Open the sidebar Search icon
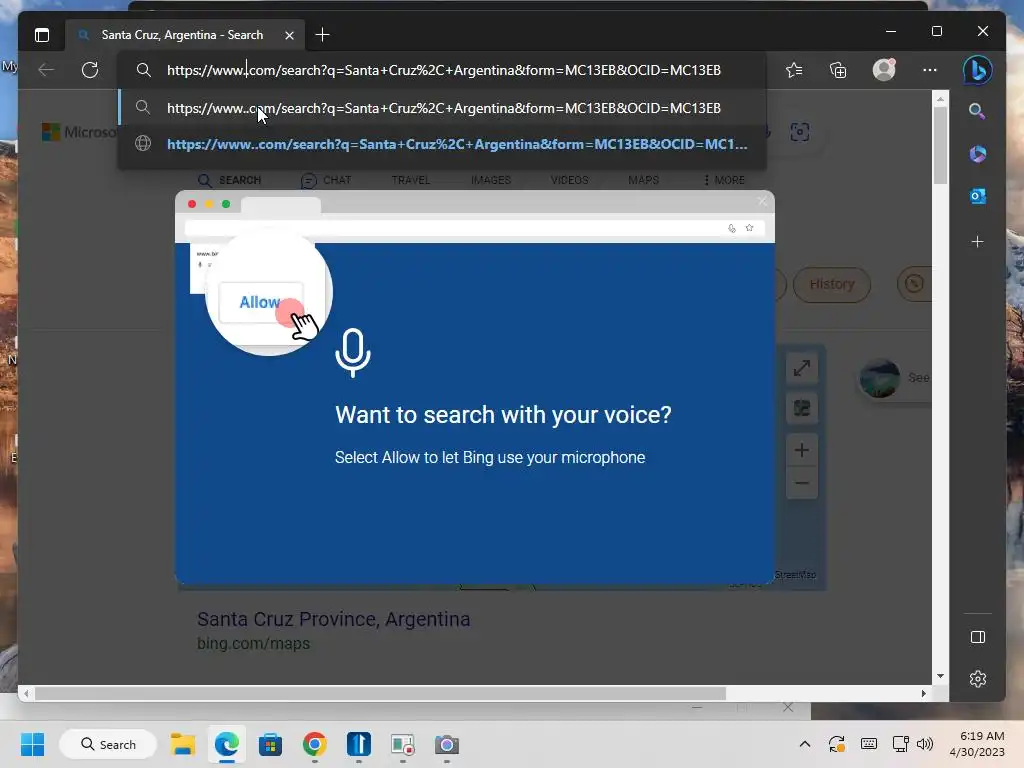 [x=977, y=111]
